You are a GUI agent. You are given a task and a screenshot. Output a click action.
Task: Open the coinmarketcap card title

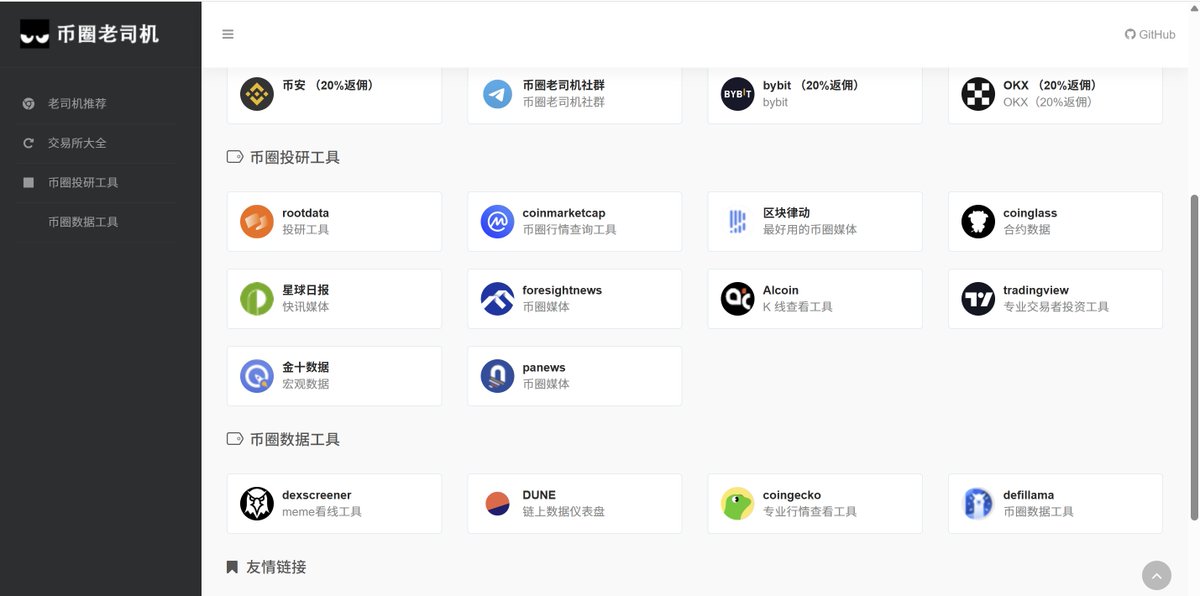[564, 213]
